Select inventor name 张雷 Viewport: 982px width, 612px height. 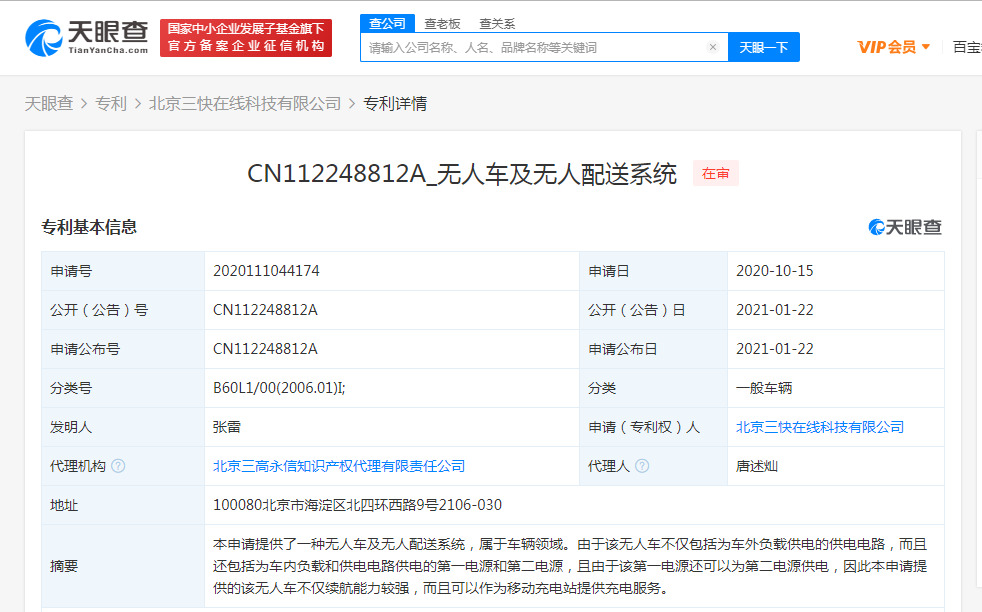coord(227,427)
